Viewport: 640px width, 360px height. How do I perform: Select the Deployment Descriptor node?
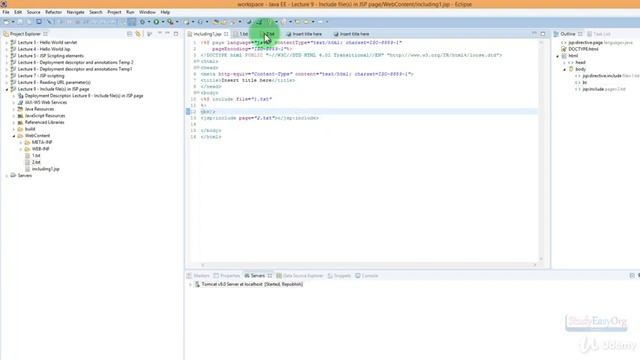click(84, 96)
